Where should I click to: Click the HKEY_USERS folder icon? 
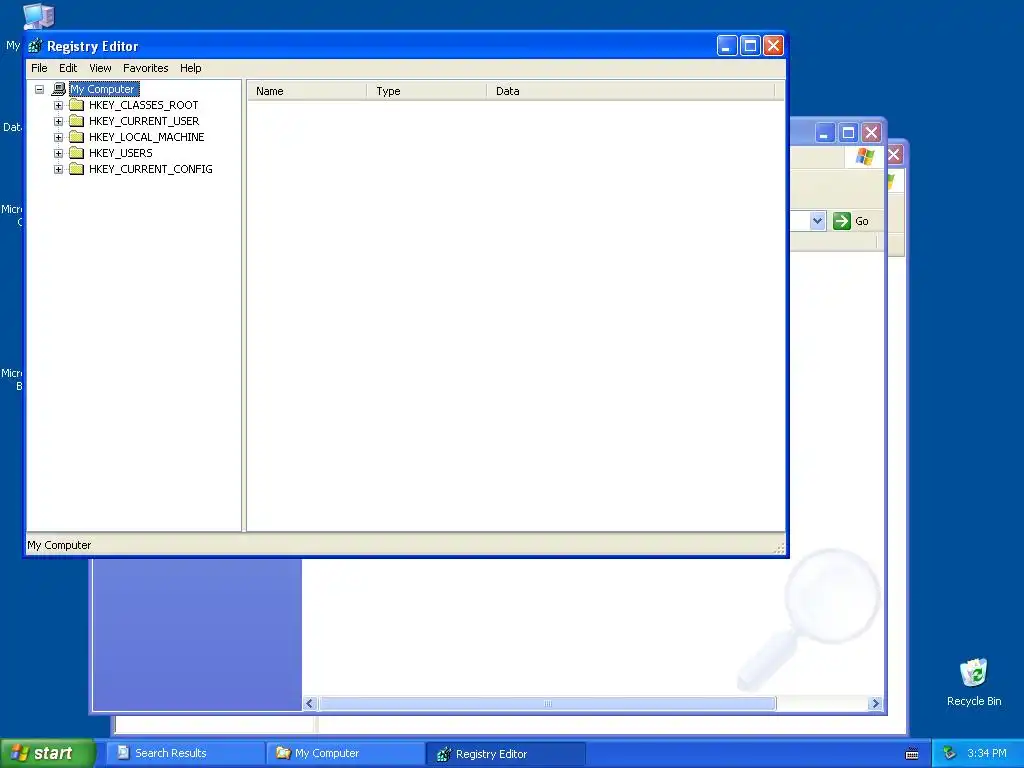pyautogui.click(x=77, y=153)
